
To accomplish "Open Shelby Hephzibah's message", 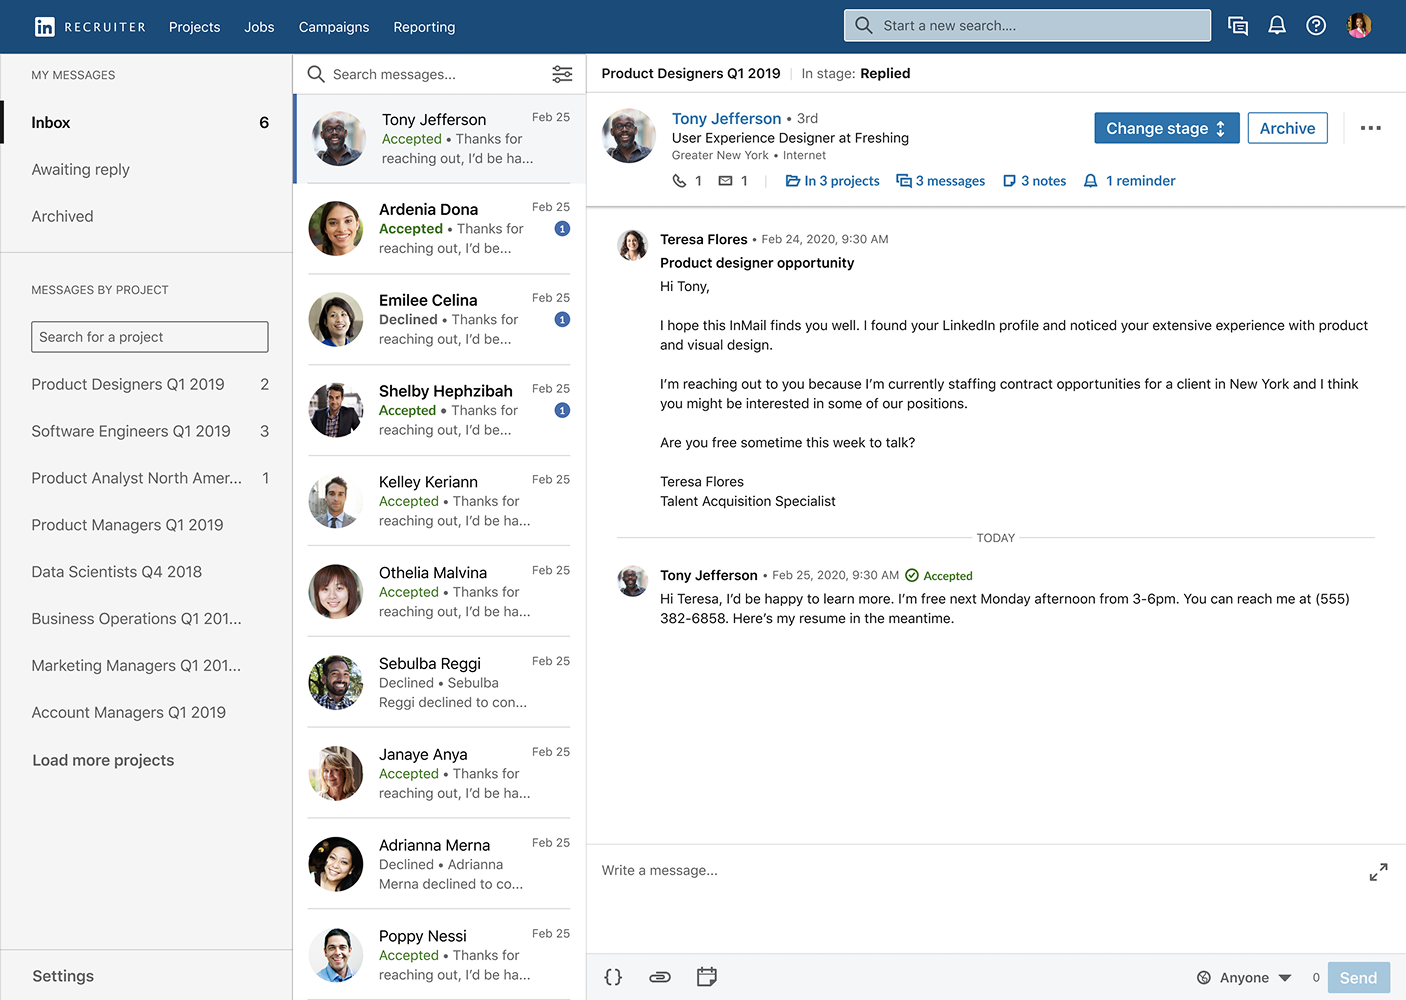I will 440,411.
